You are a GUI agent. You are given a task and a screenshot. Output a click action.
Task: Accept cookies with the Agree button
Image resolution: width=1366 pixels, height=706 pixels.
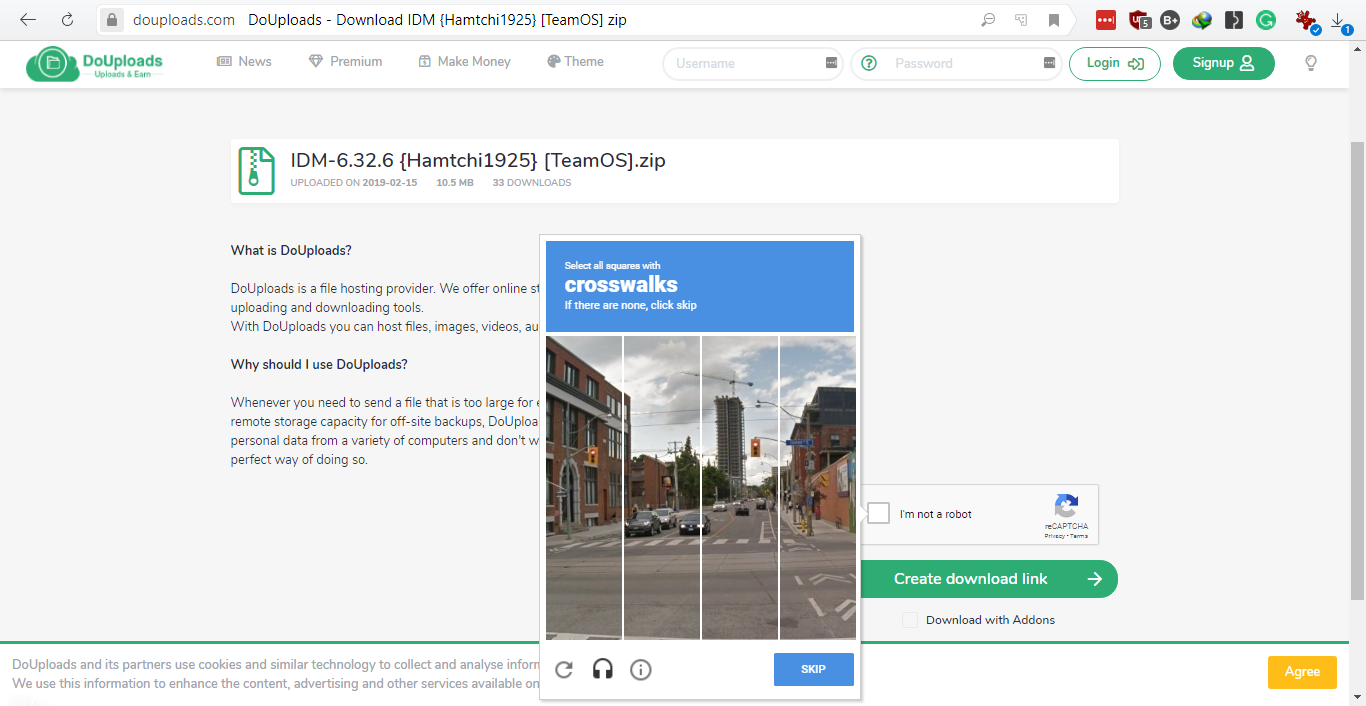(1302, 672)
